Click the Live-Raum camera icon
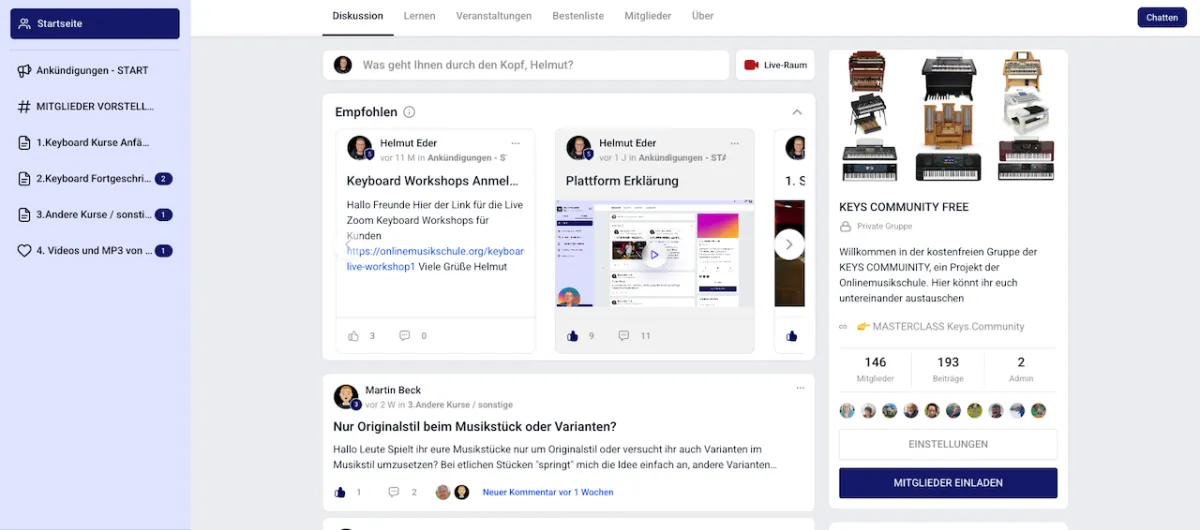Screen dimensions: 1200x530 click(x=752, y=65)
